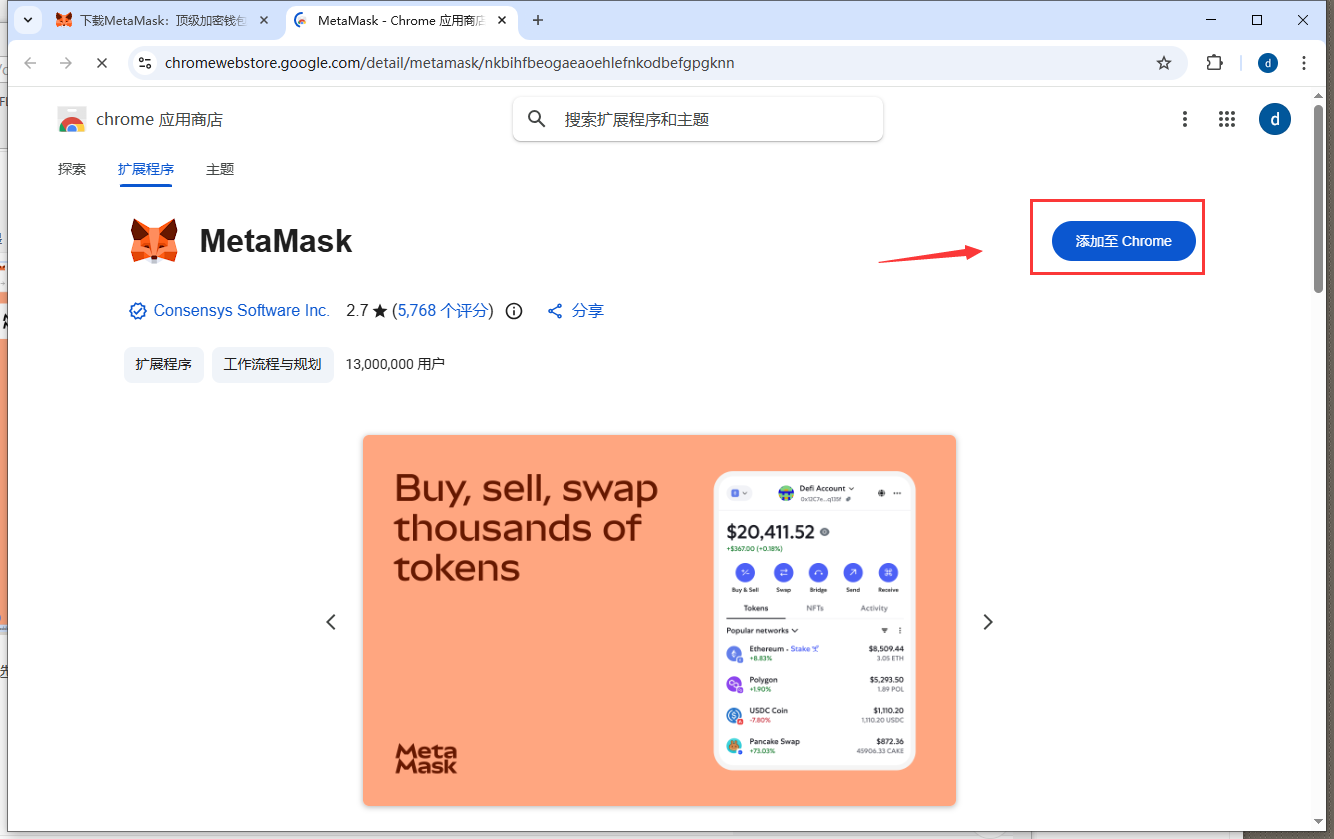Open Chrome's three-dot menu
1334x839 pixels.
(x=1304, y=63)
